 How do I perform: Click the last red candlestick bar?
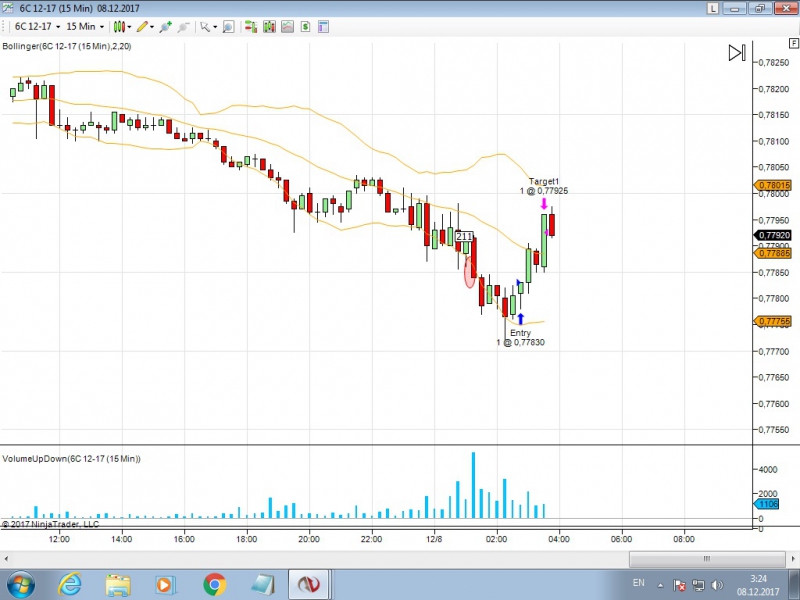(552, 224)
